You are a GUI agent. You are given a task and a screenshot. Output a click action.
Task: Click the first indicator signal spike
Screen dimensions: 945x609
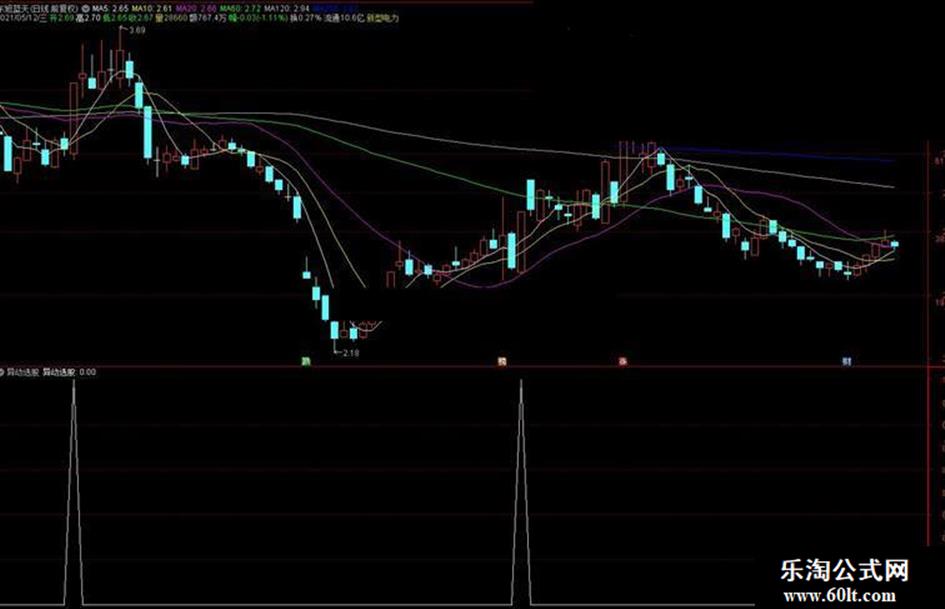pos(74,491)
